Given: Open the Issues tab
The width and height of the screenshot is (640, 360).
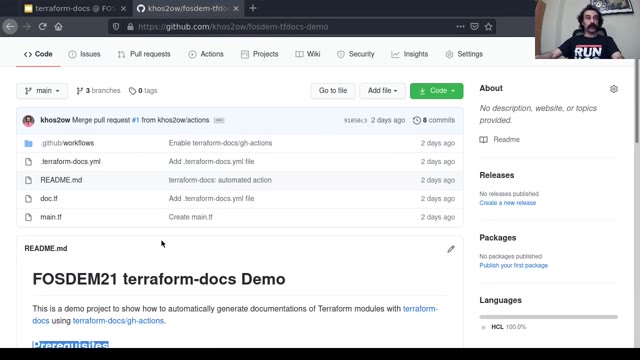Looking at the screenshot, I should point(84,54).
